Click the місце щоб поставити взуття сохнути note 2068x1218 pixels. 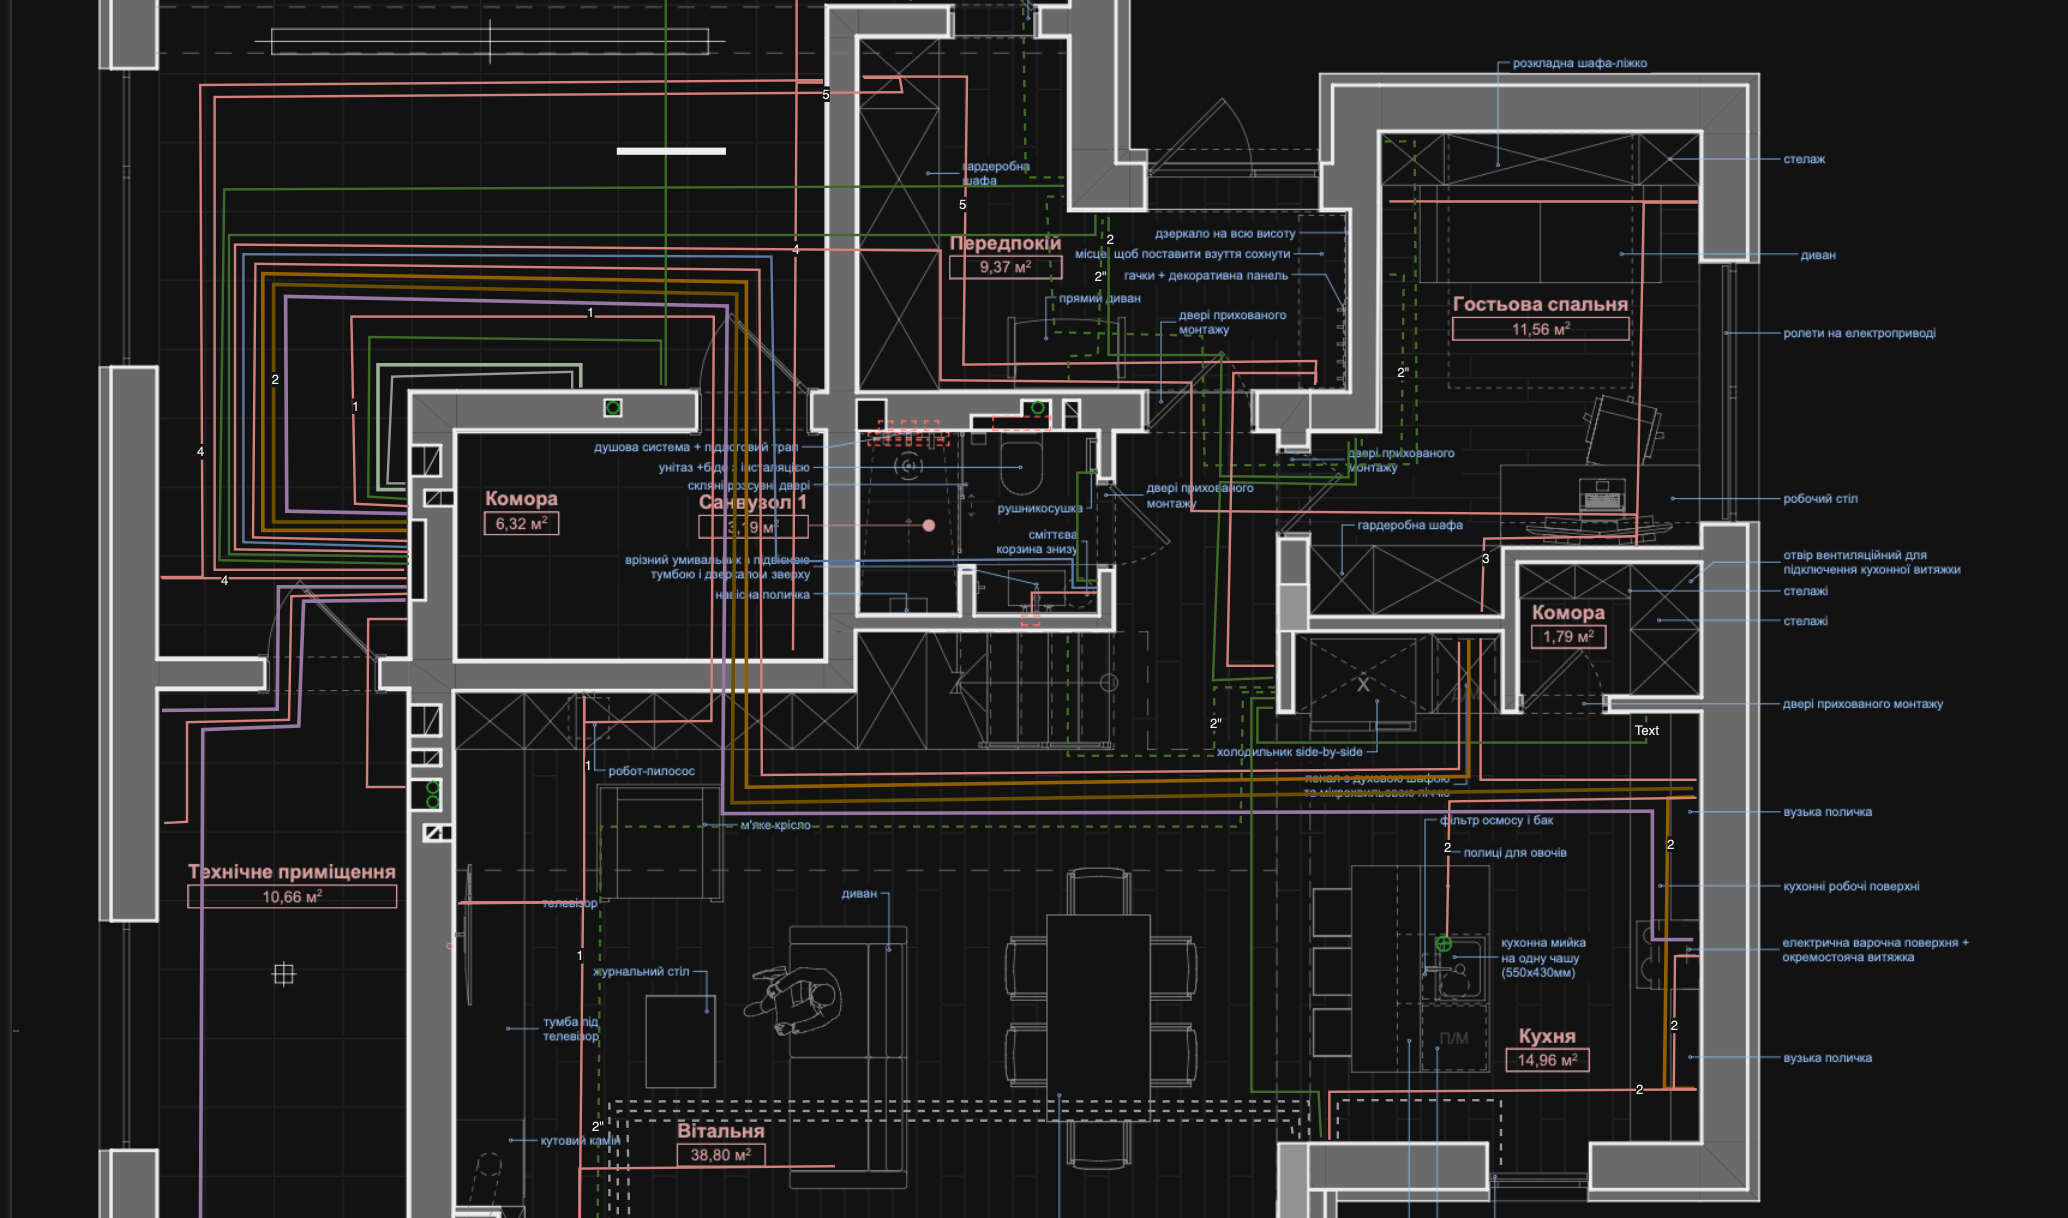pos(1182,254)
